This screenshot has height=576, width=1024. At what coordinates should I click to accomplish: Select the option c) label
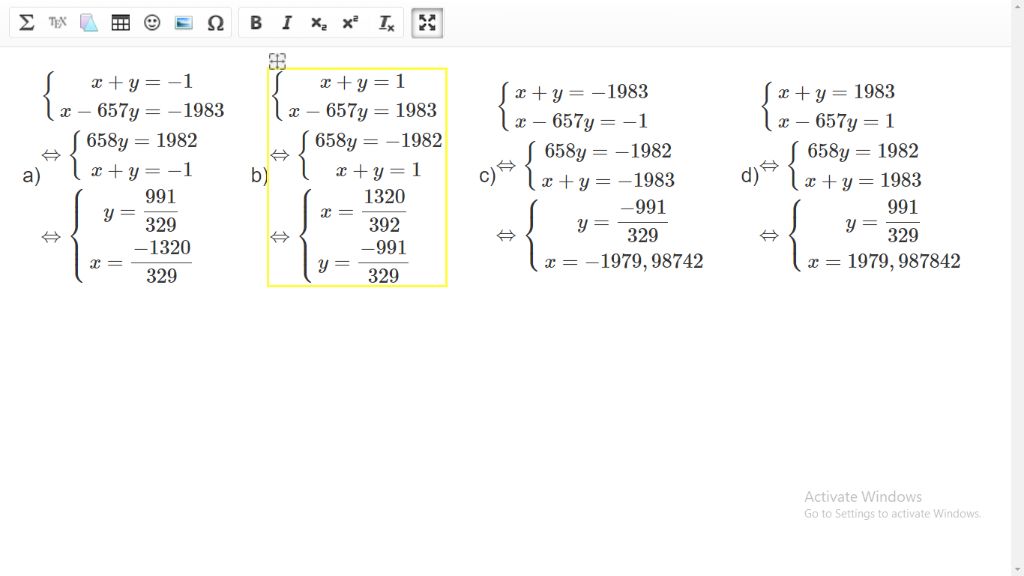487,176
